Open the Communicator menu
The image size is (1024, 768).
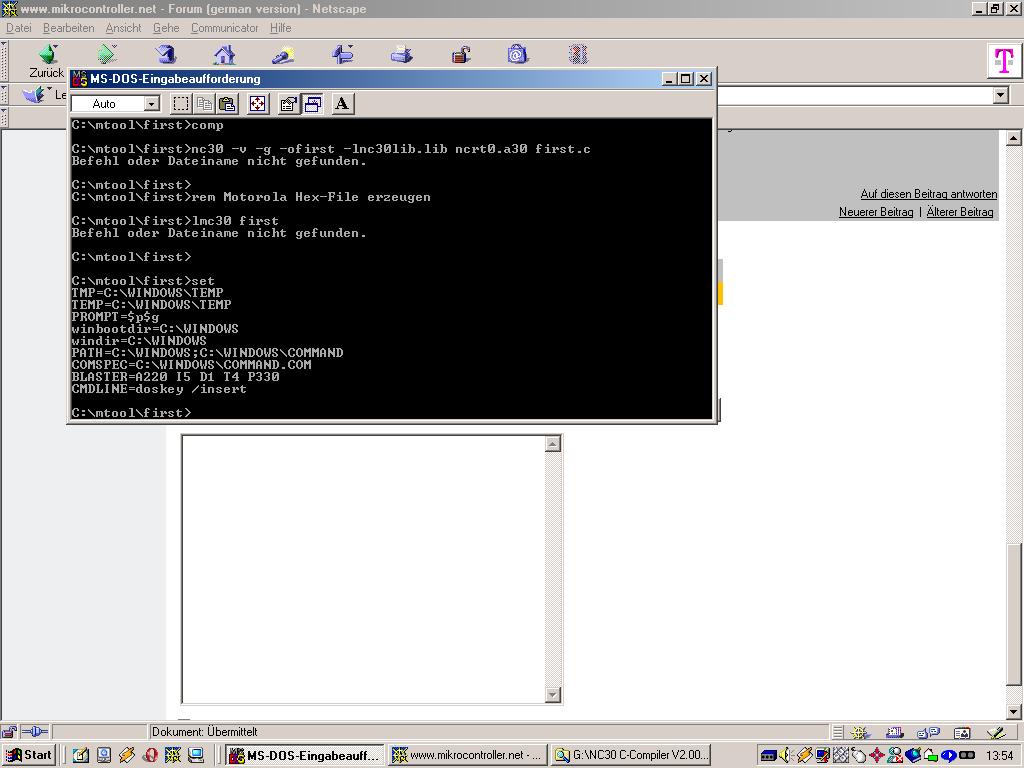pos(225,28)
